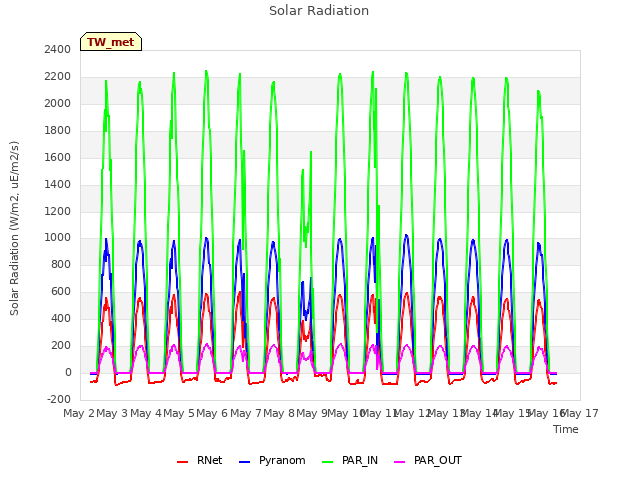This screenshot has height=480, width=640.
Task: Select the RNet legend label
Action: [x=209, y=460]
